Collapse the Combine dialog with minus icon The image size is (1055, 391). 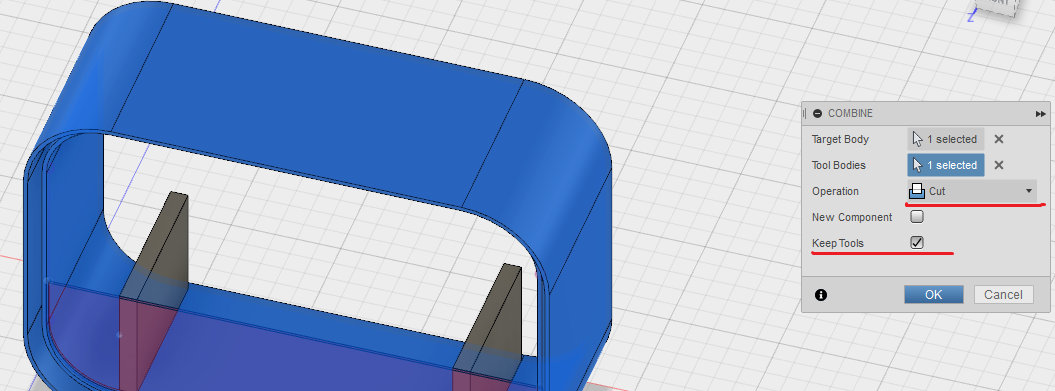pyautogui.click(x=817, y=114)
